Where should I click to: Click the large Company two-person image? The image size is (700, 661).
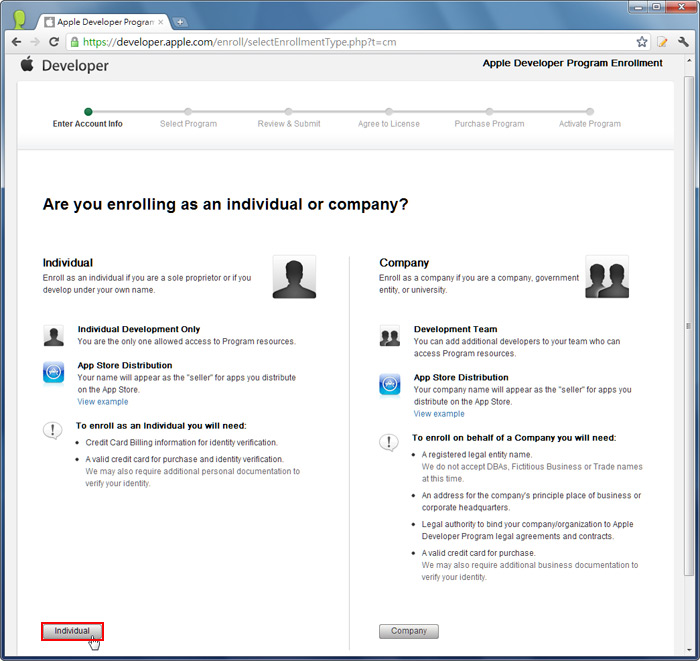coord(607,277)
